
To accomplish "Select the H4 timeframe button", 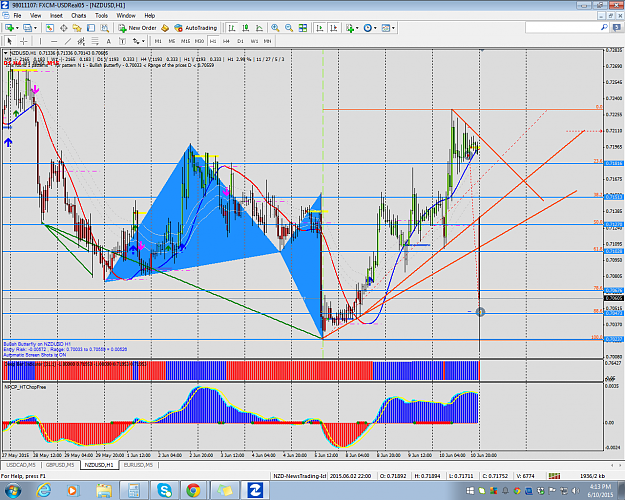I will coord(226,41).
